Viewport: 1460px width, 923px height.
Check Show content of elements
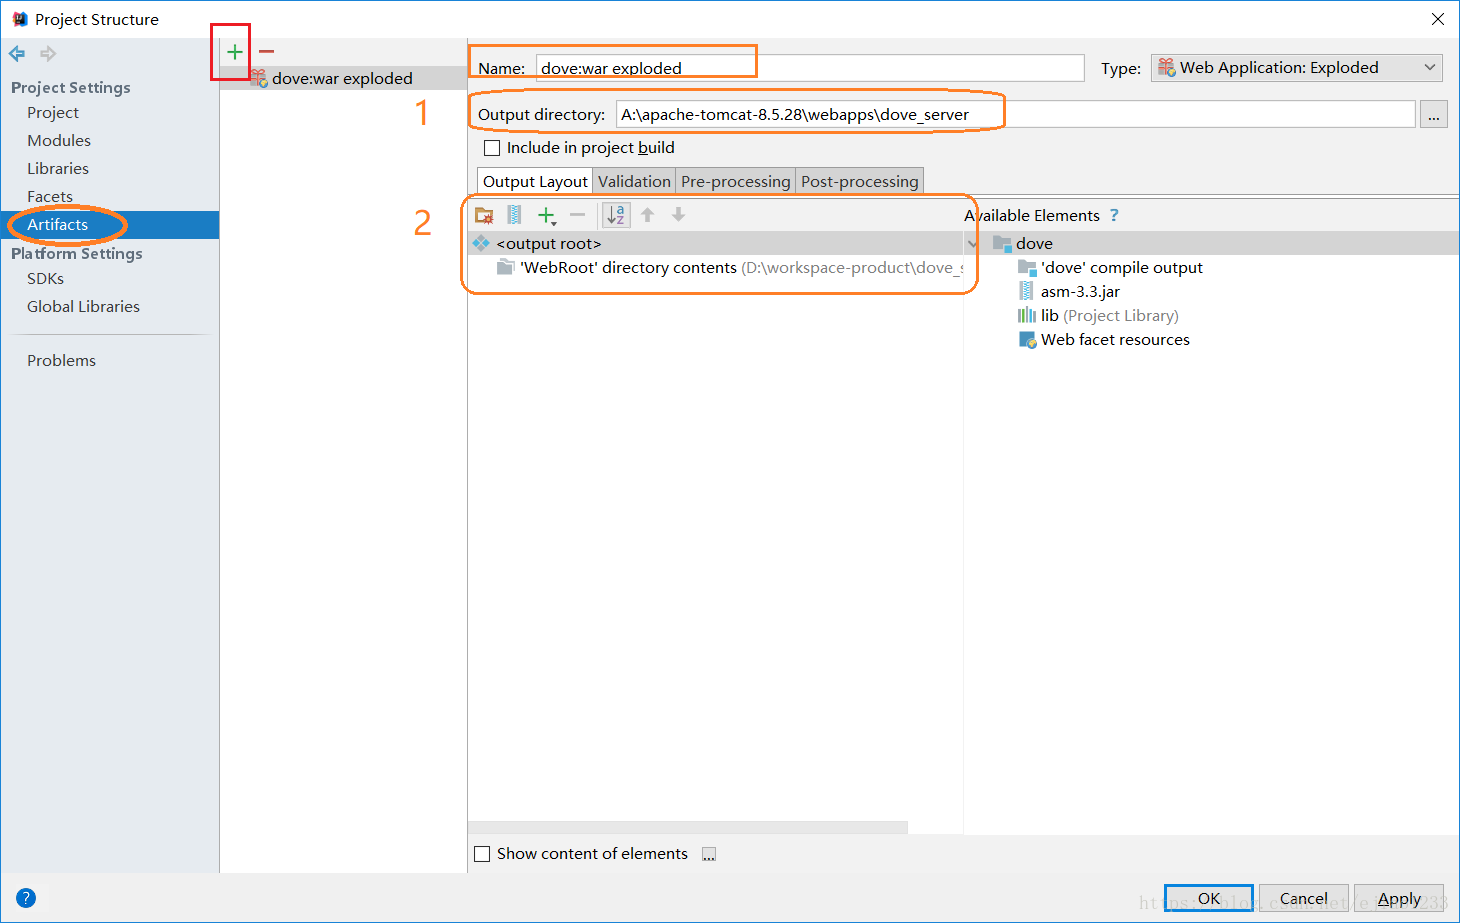coord(483,853)
